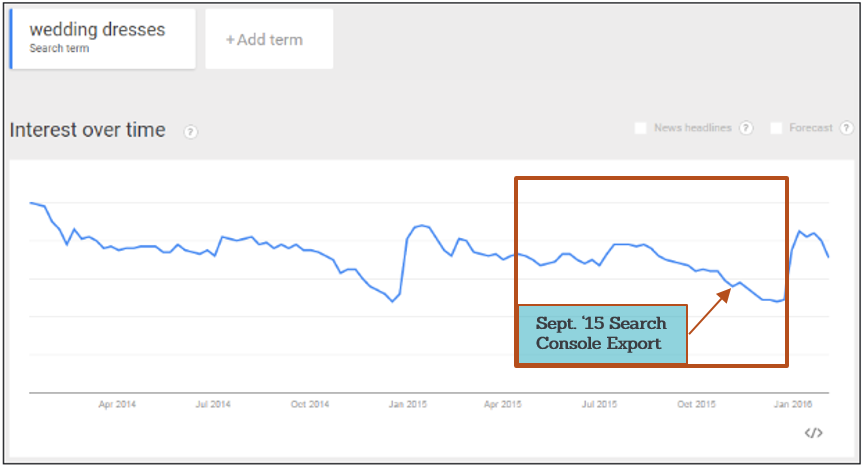
Task: Open help icon beside Interest over time
Action: [x=191, y=131]
